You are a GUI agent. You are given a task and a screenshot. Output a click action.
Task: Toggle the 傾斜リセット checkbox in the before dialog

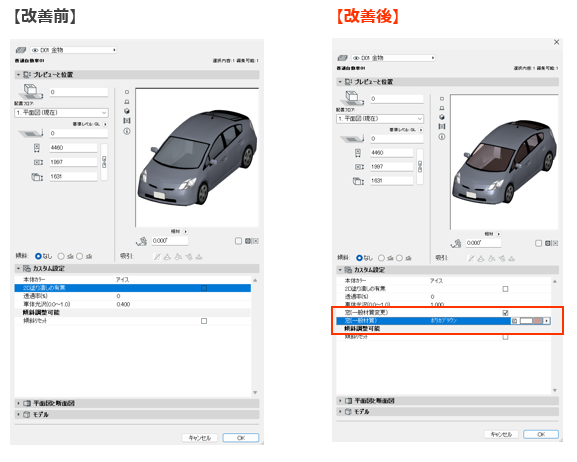click(x=204, y=321)
